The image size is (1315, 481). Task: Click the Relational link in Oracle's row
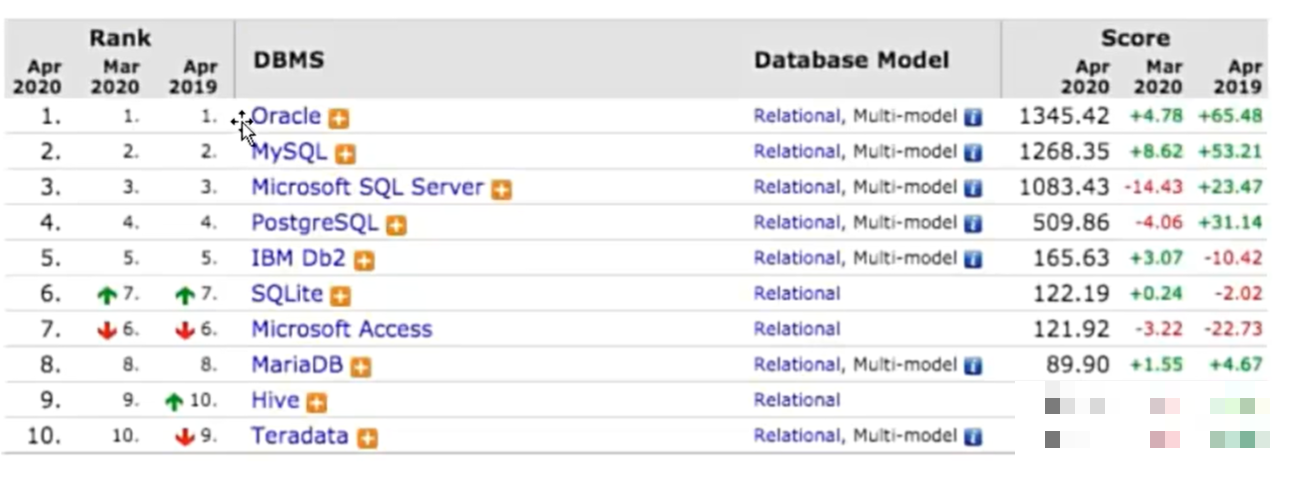pos(797,116)
